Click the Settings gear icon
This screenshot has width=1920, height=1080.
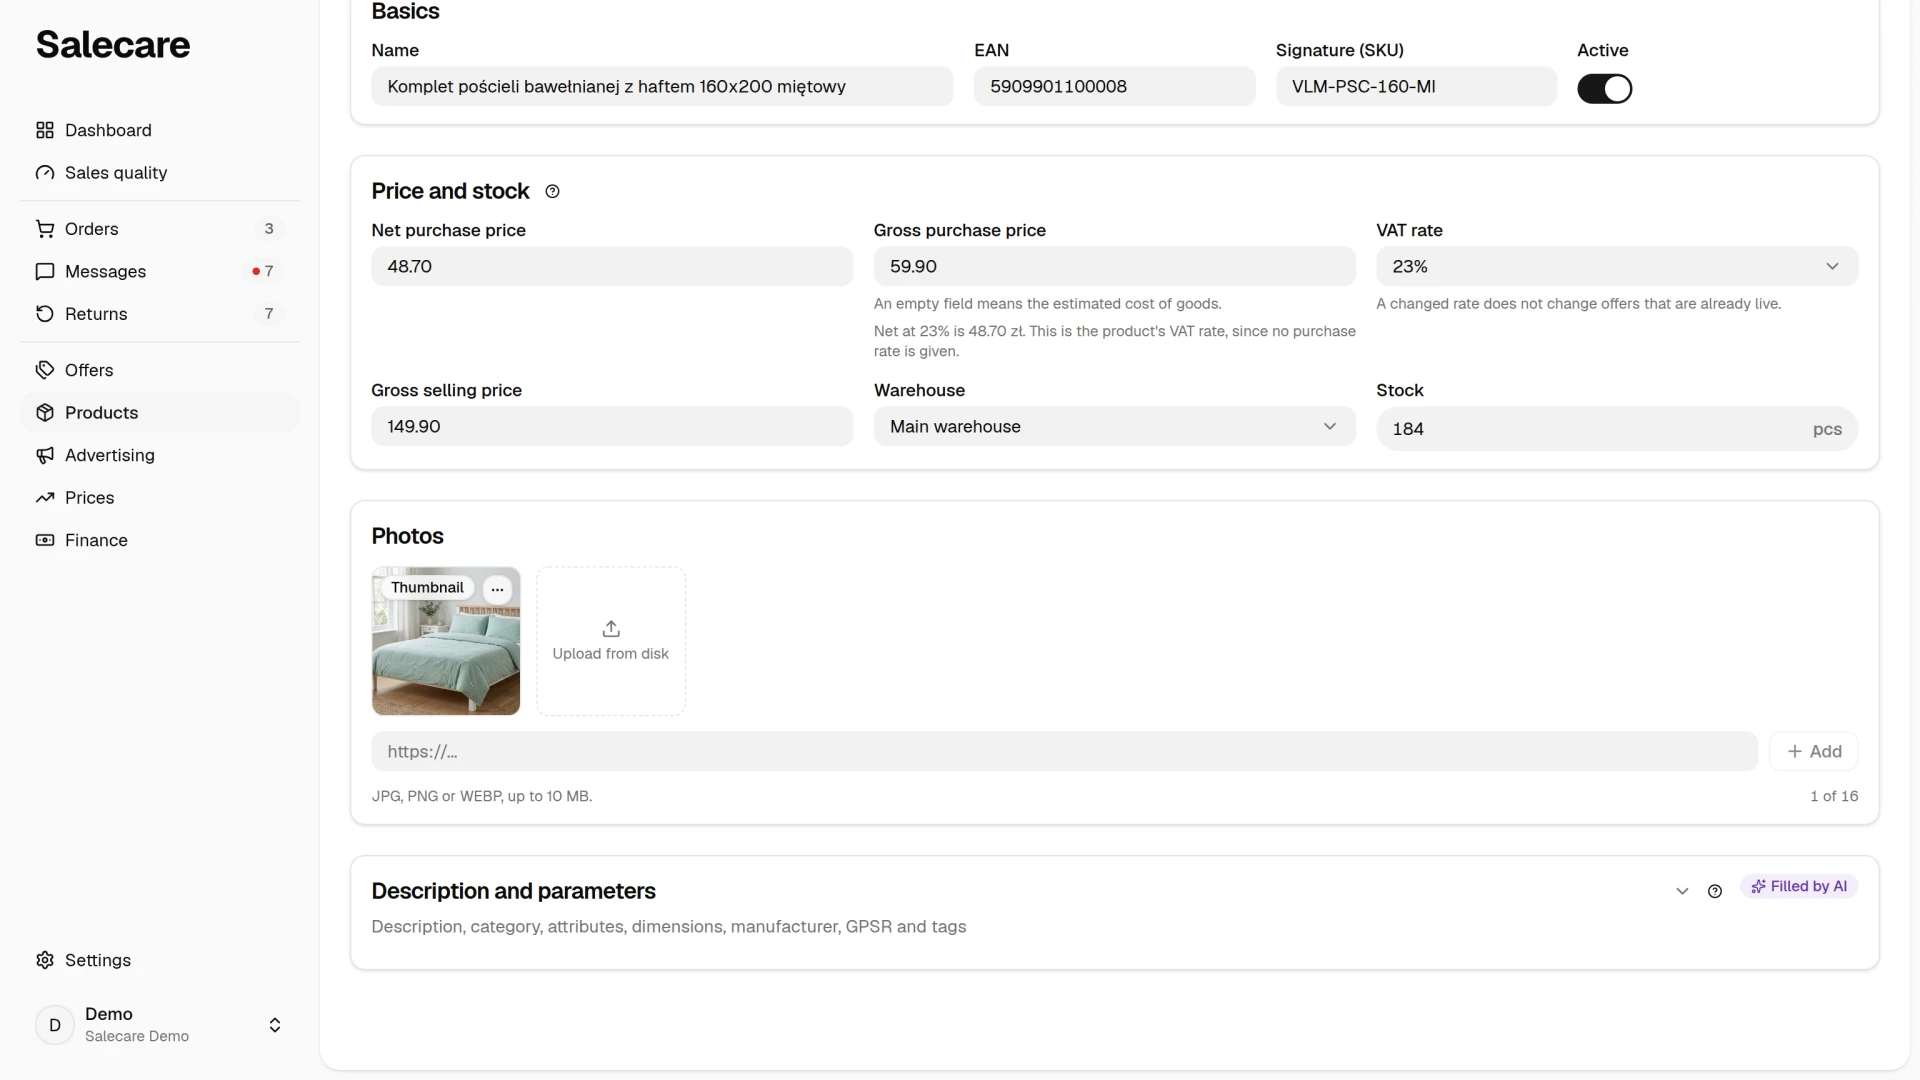point(45,960)
